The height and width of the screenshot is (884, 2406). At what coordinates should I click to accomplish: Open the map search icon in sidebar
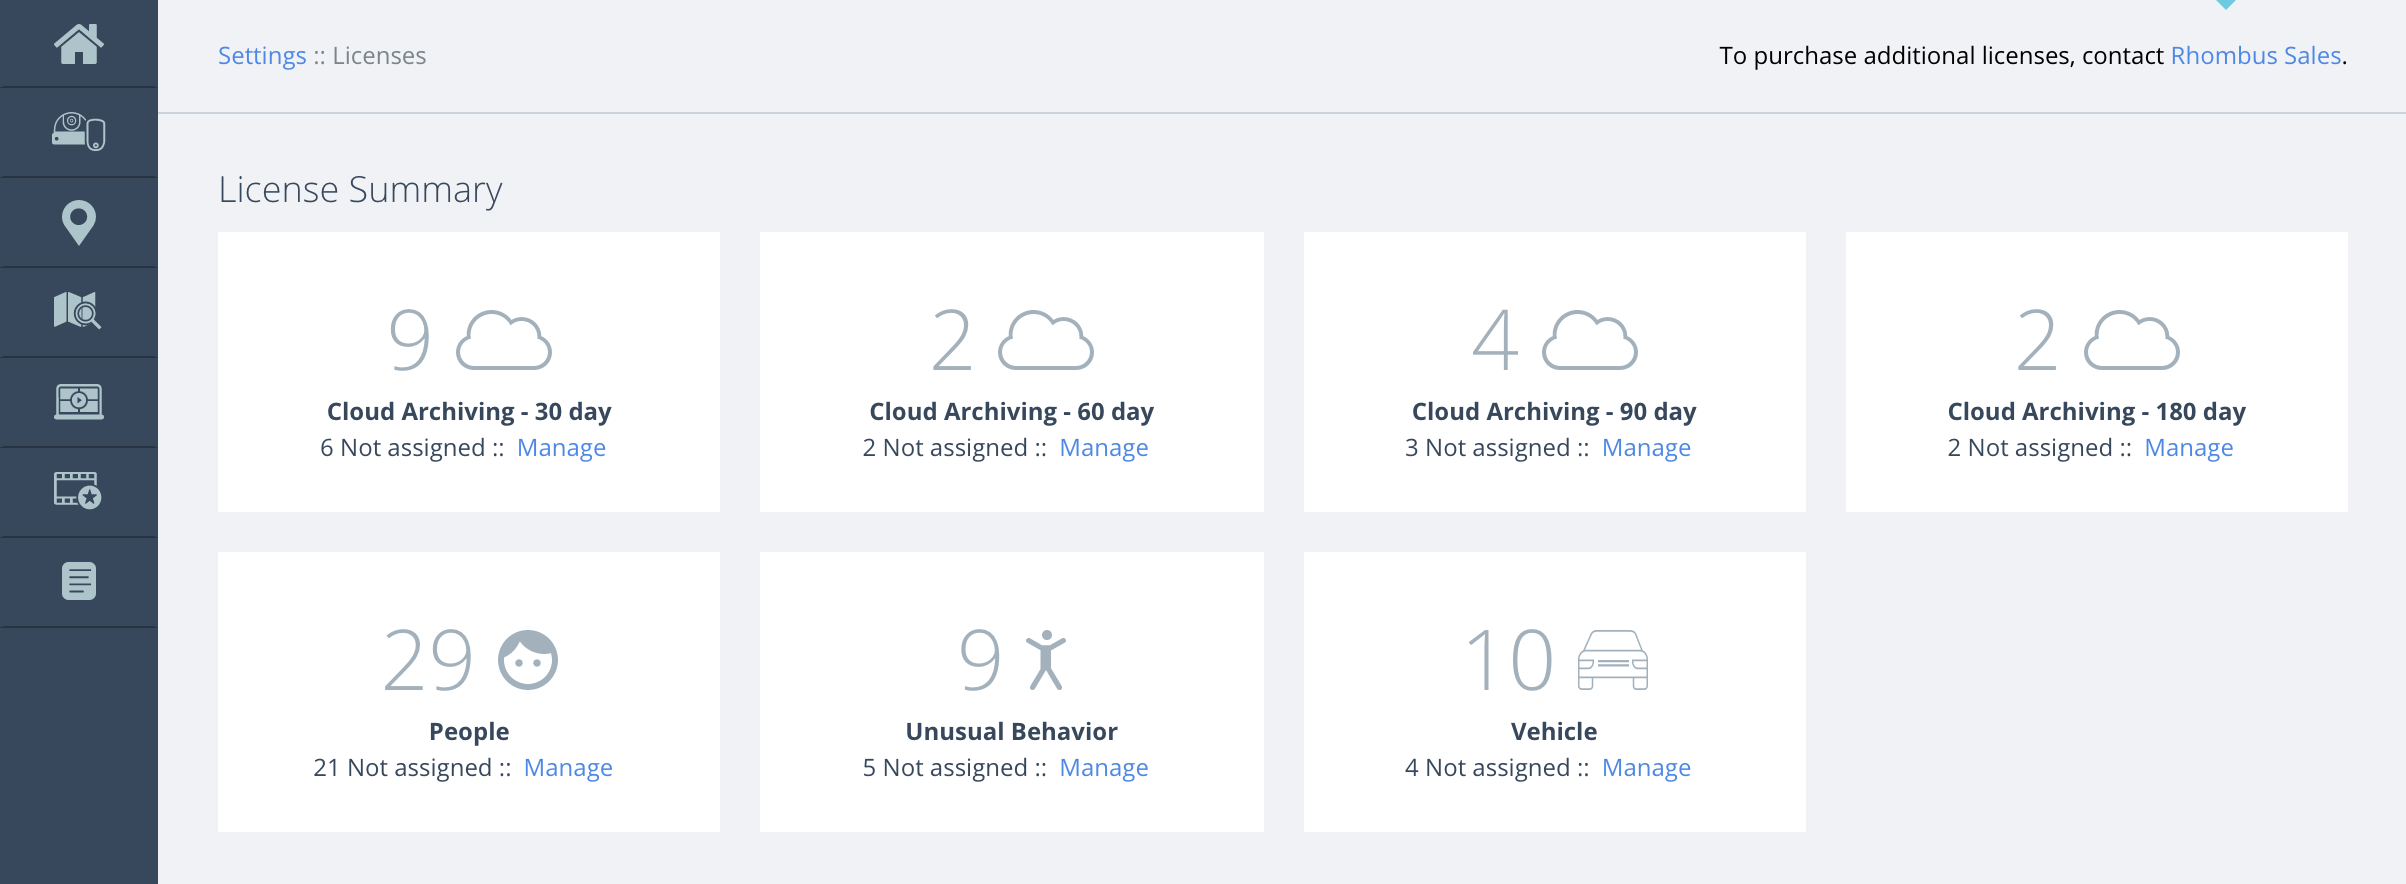pos(79,311)
